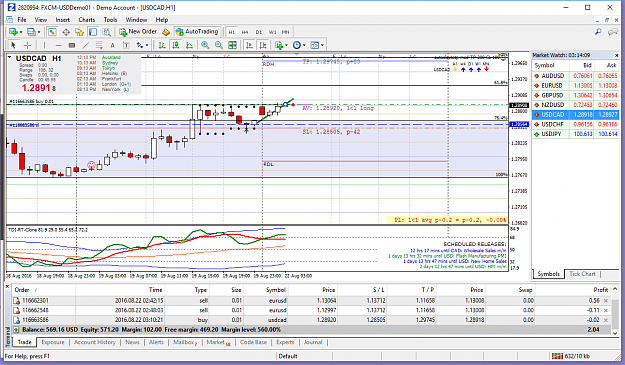Image resolution: width=625 pixels, height=365 pixels.
Task: Expand the templates dropdown arrow
Action: 322,45
